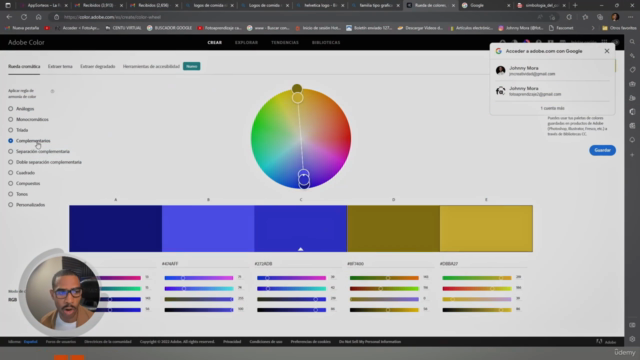The width and height of the screenshot is (640, 360).
Task: Expand the bookmarks overflow chevron
Action: pyautogui.click(x=593, y=28)
